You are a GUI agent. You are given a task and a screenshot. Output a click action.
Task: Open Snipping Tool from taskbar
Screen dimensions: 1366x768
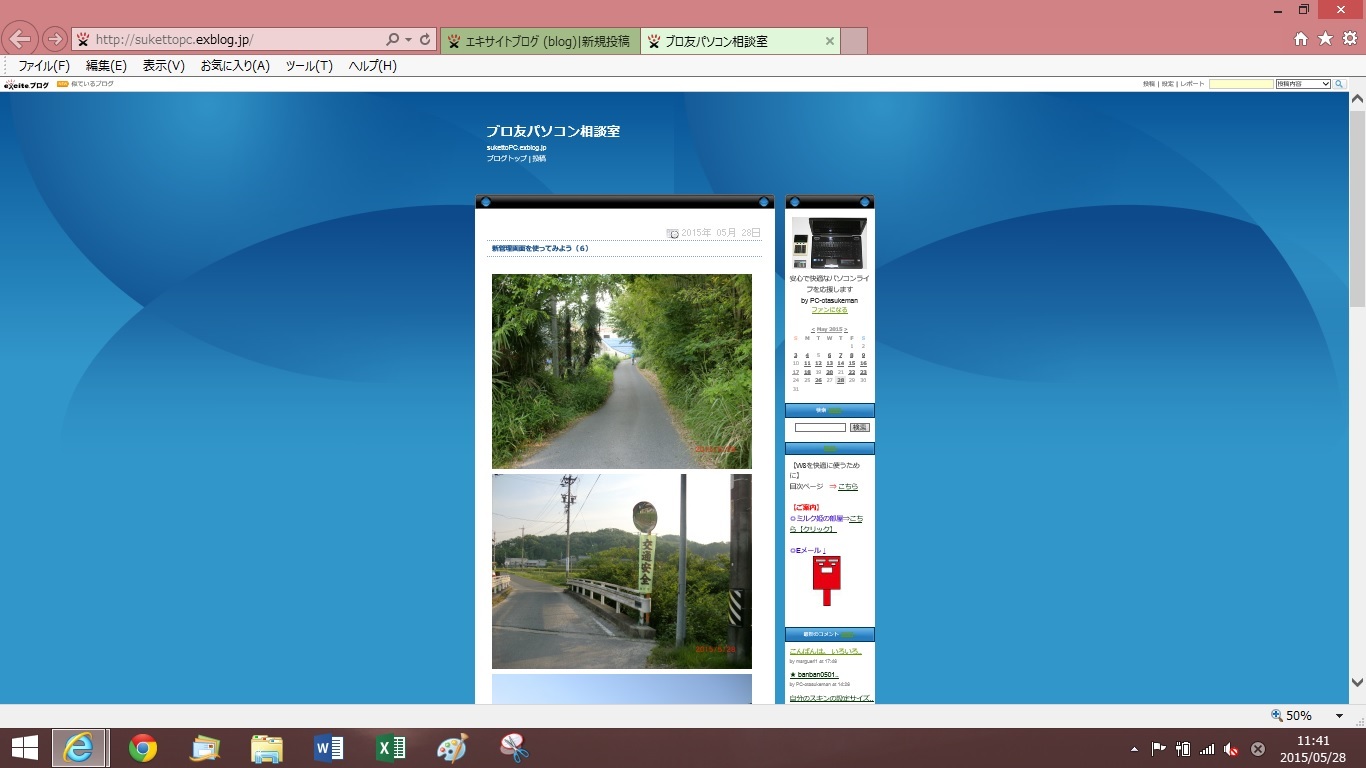(514, 748)
